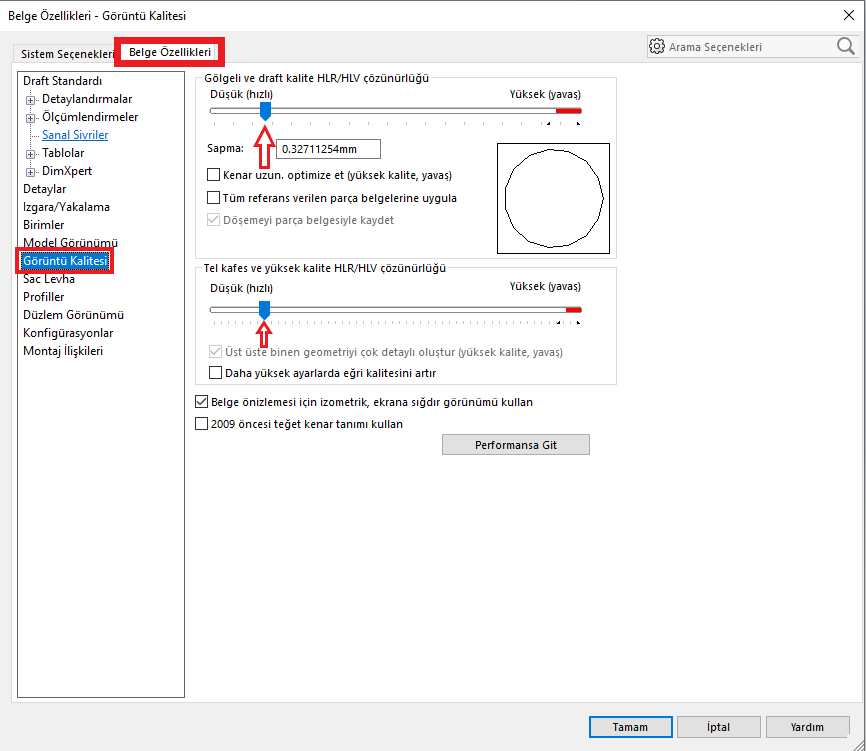Expand the Ölçümlendirmeler tree node
Viewport: 866px width, 751px height.
[30, 117]
